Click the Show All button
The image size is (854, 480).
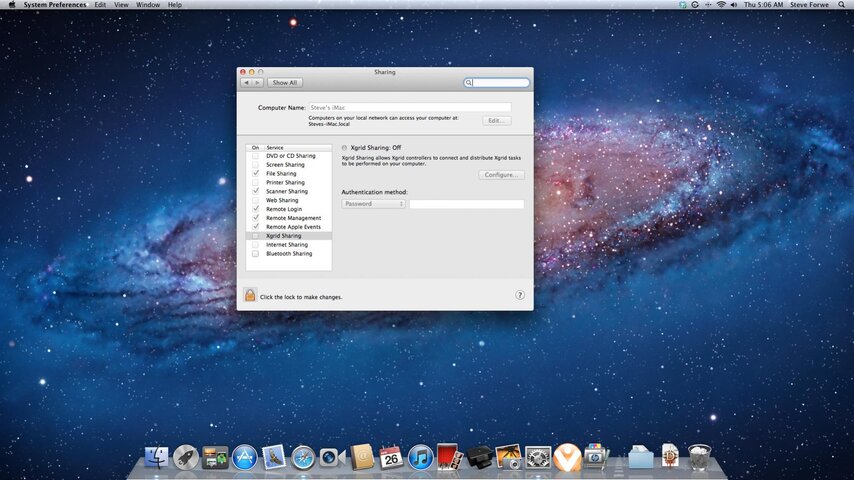(285, 82)
